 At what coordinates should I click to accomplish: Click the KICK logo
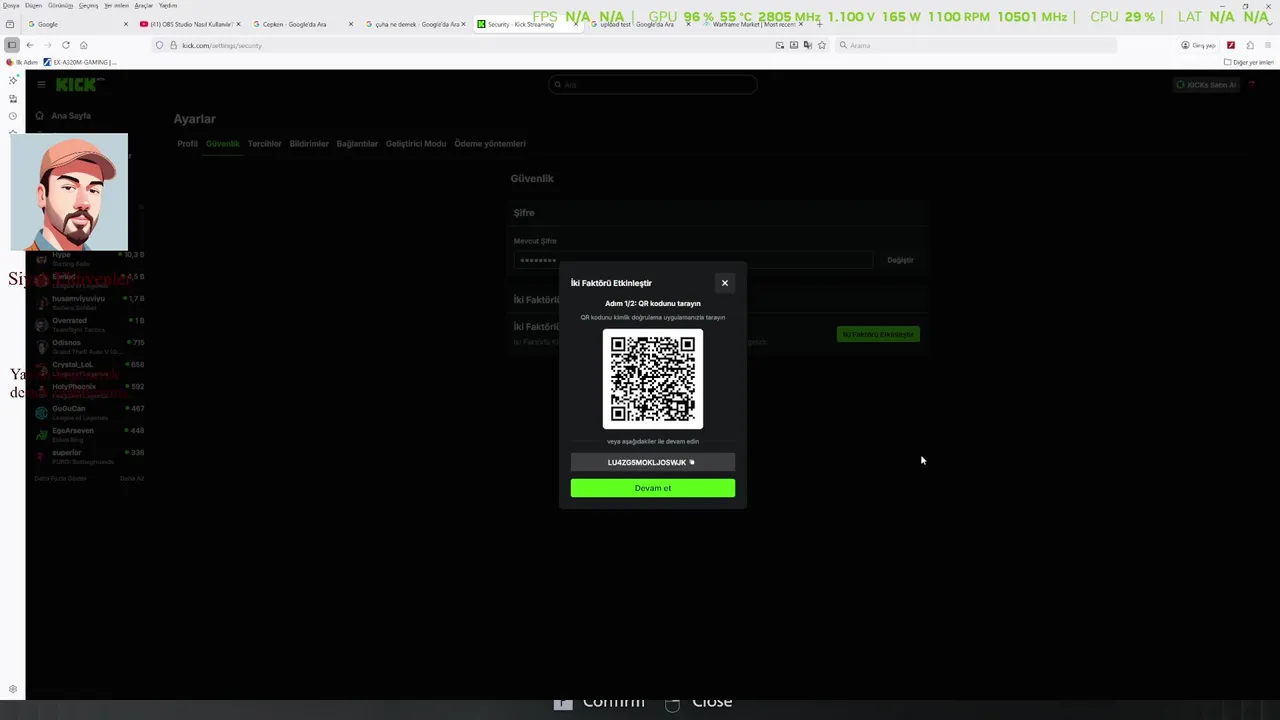click(x=78, y=85)
